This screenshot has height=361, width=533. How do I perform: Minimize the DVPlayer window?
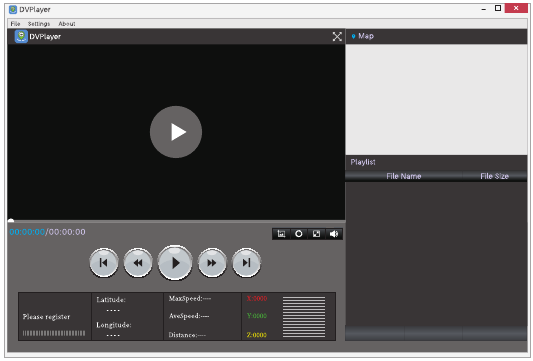(483, 9)
